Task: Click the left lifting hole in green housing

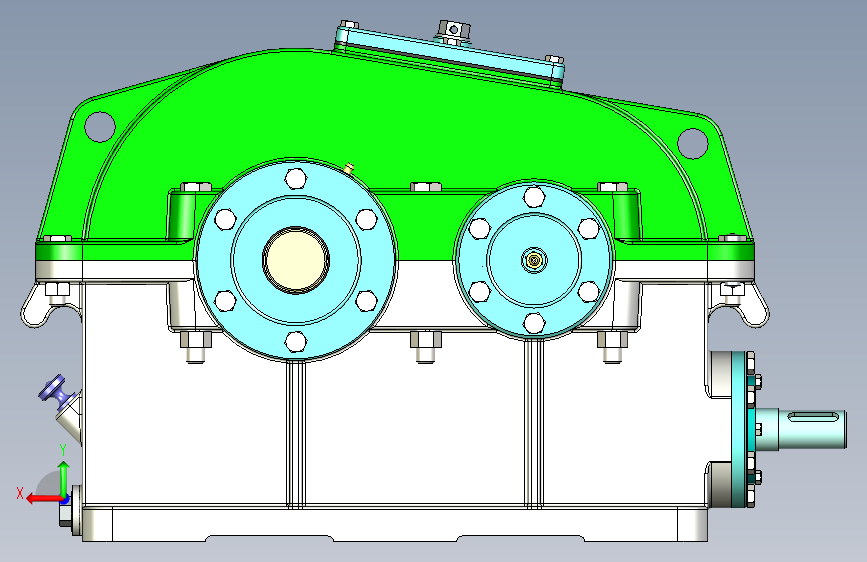Action: click(100, 126)
